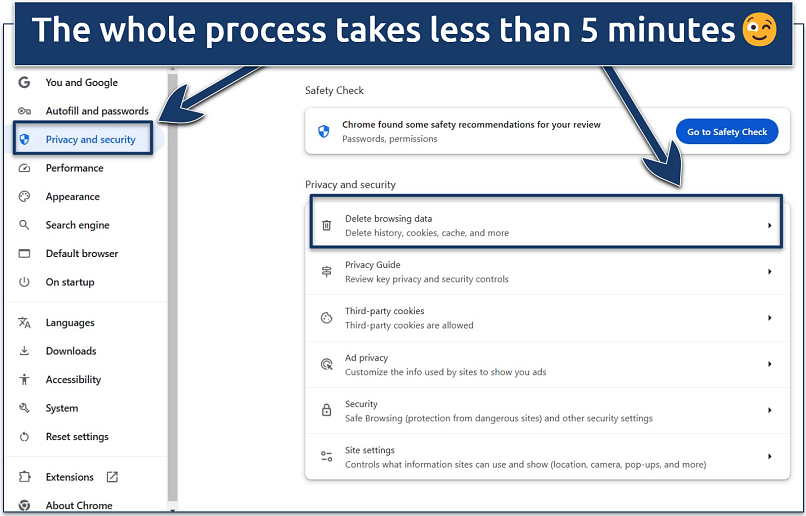
Task: Click the sliders icon for Site settings
Action: coord(326,456)
